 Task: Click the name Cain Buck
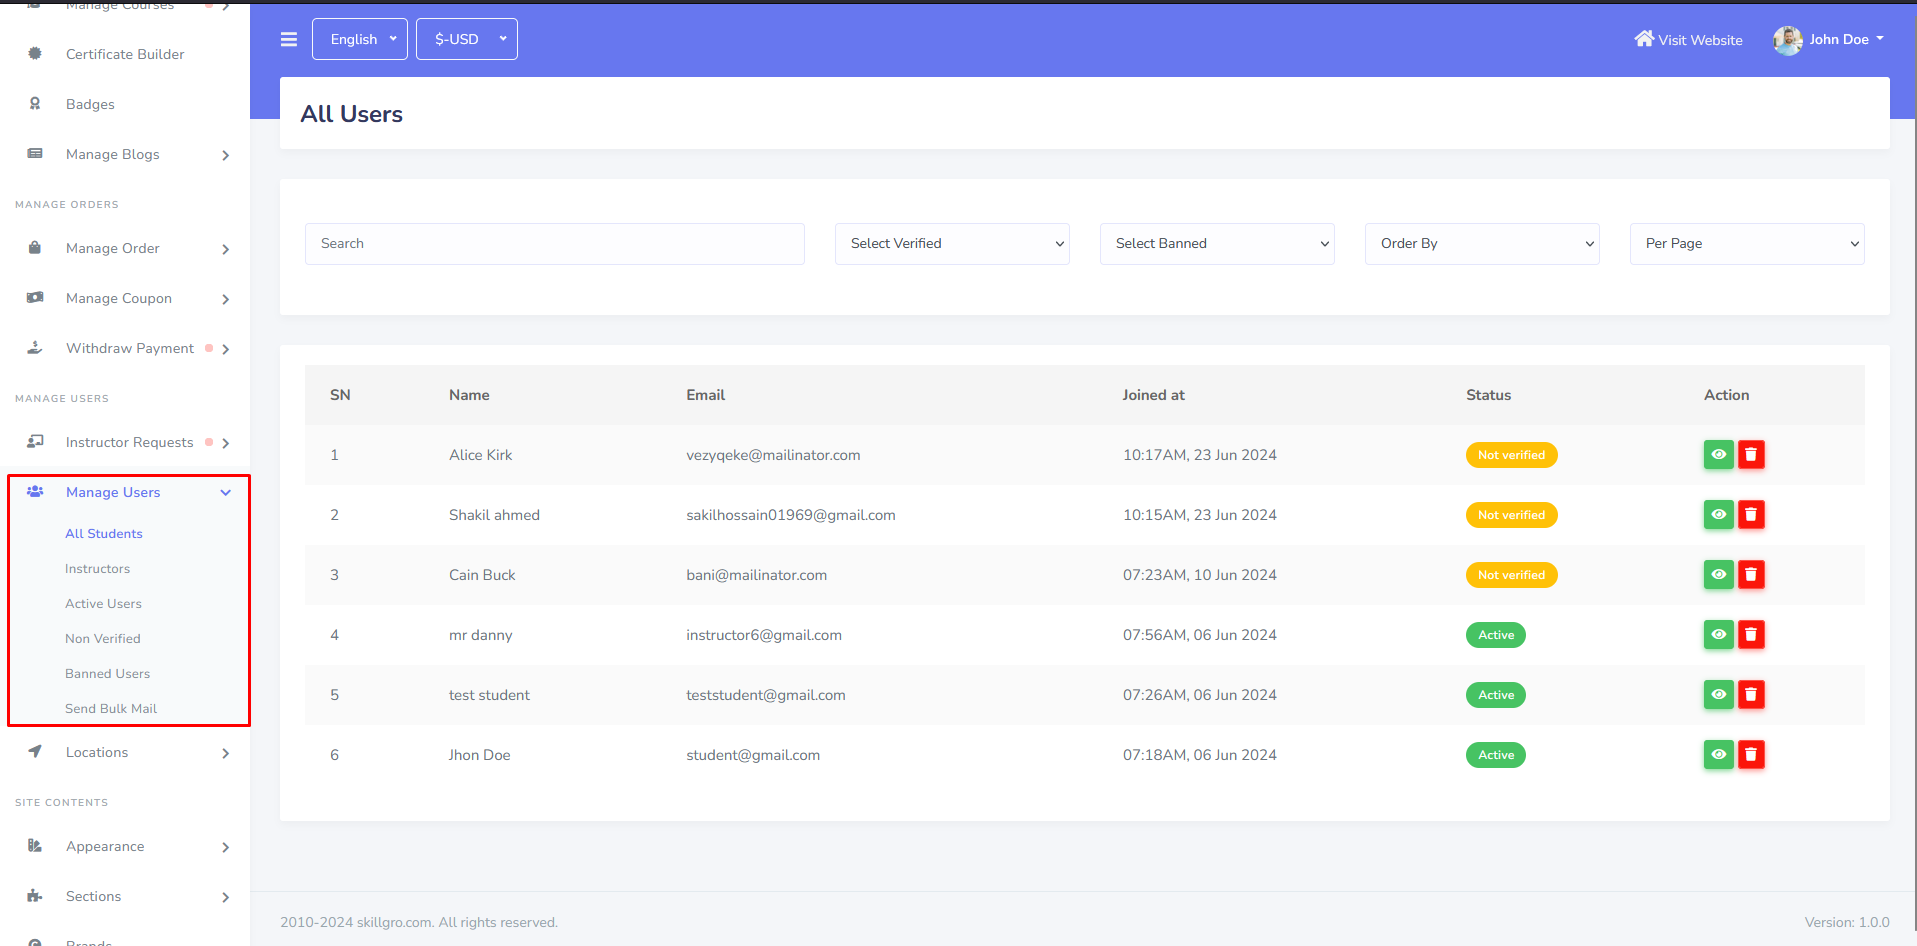pos(482,575)
